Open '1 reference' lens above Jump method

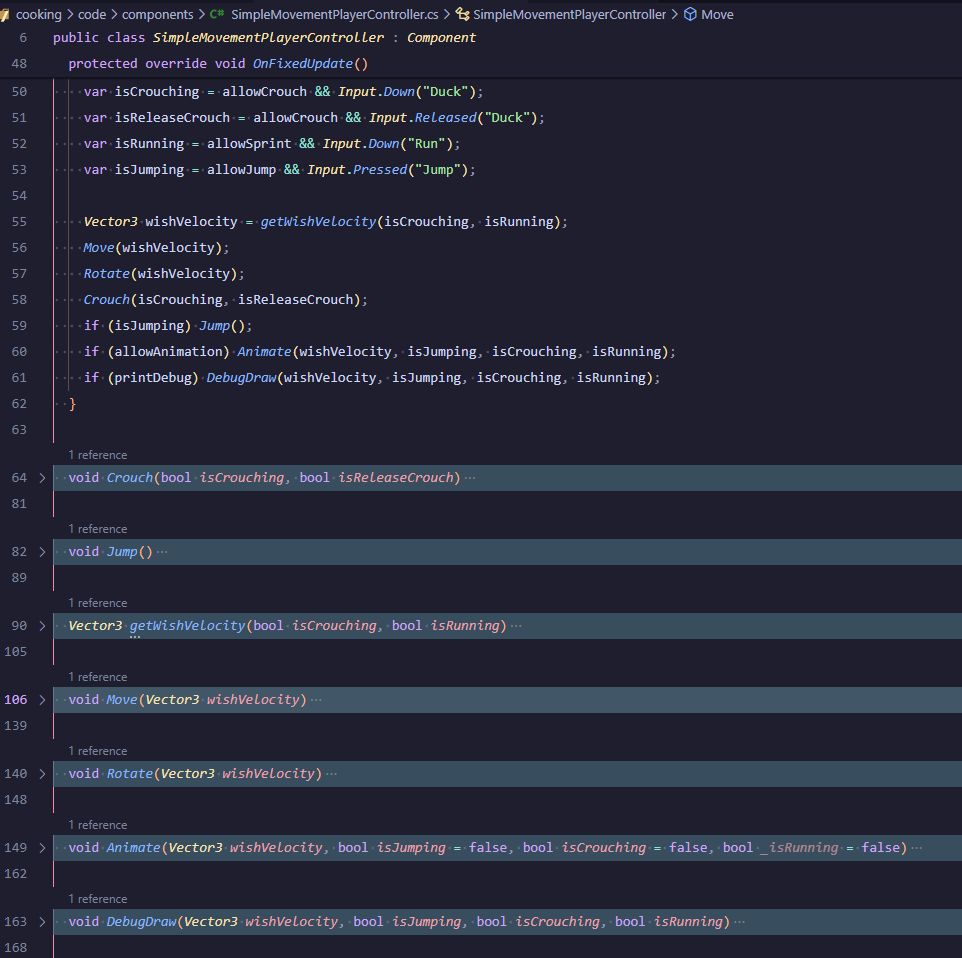[x=98, y=529]
